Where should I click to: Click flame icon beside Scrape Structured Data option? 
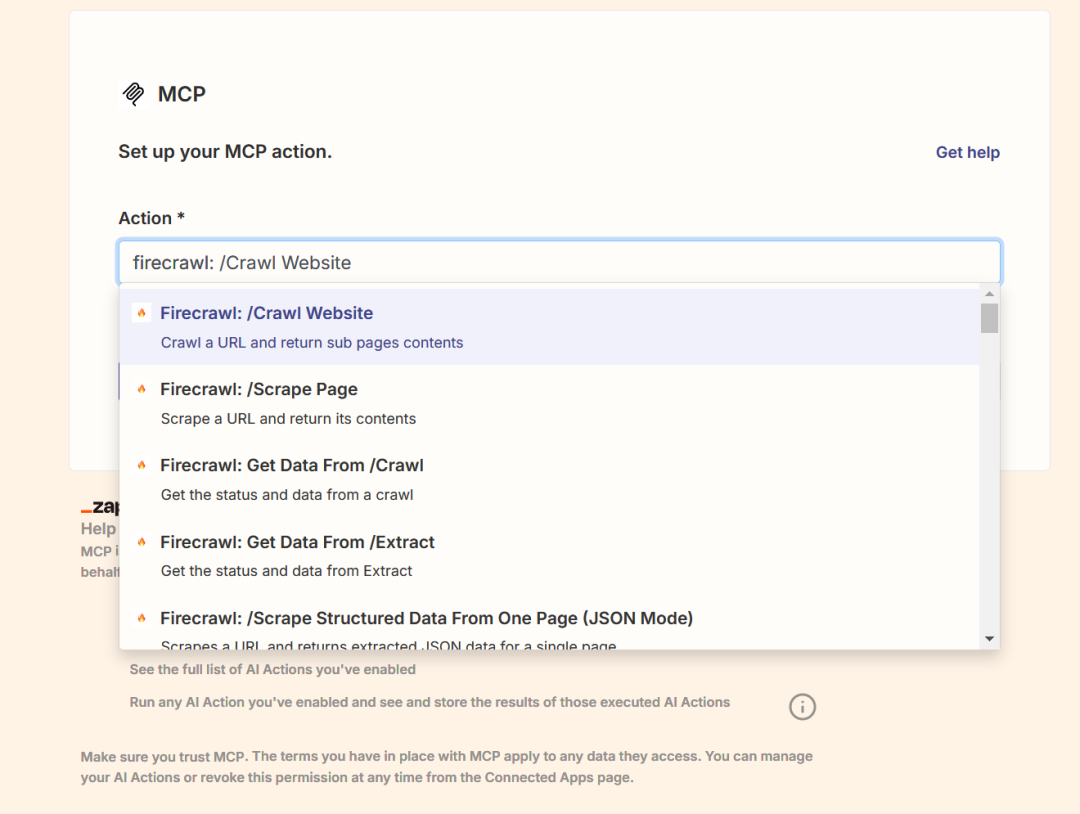pos(141,618)
